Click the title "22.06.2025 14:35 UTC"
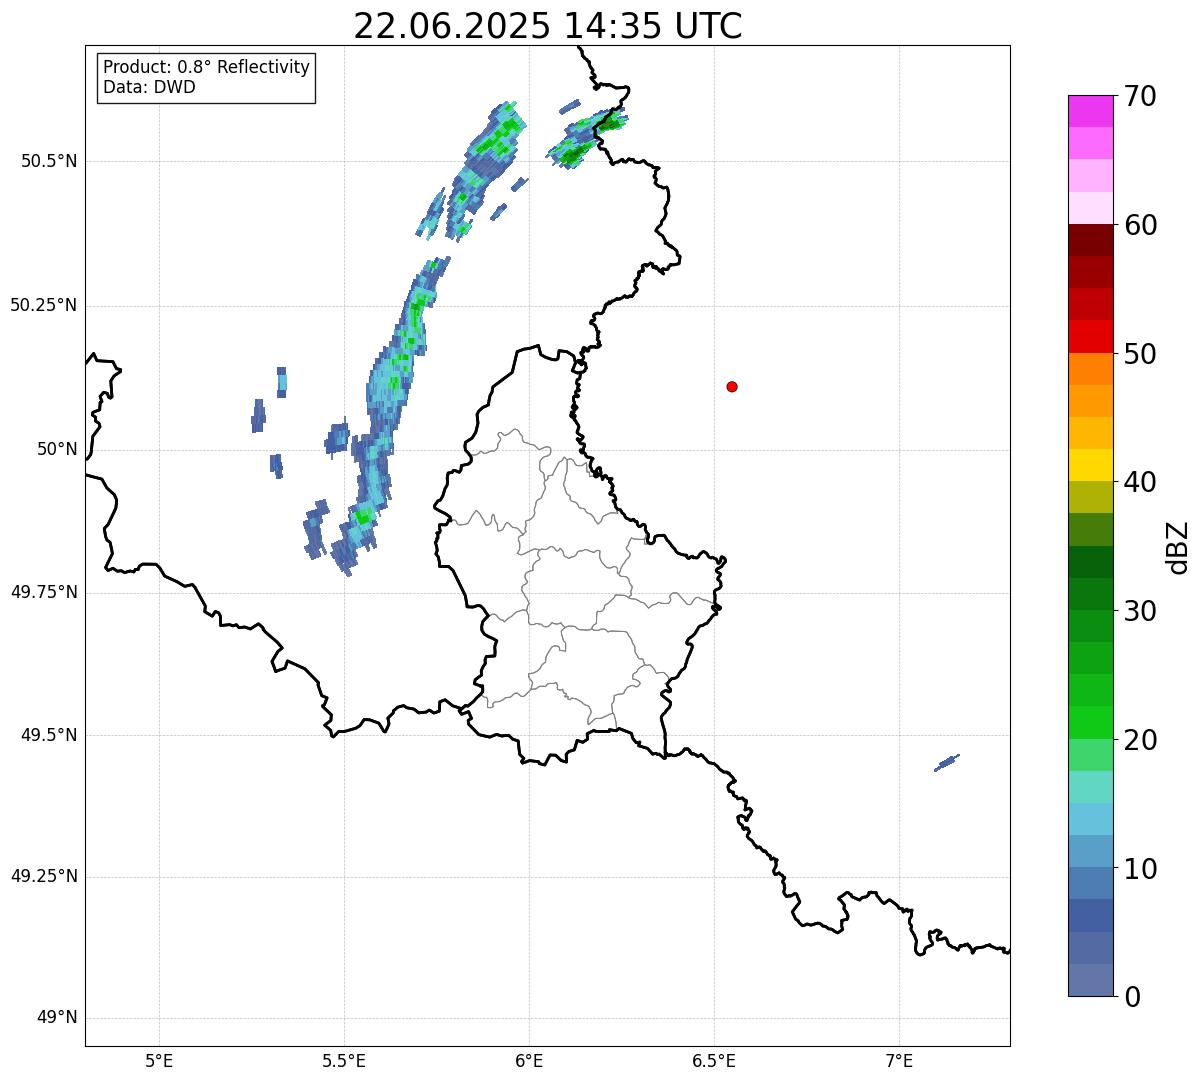The width and height of the screenshot is (1202, 1081). click(548, 26)
